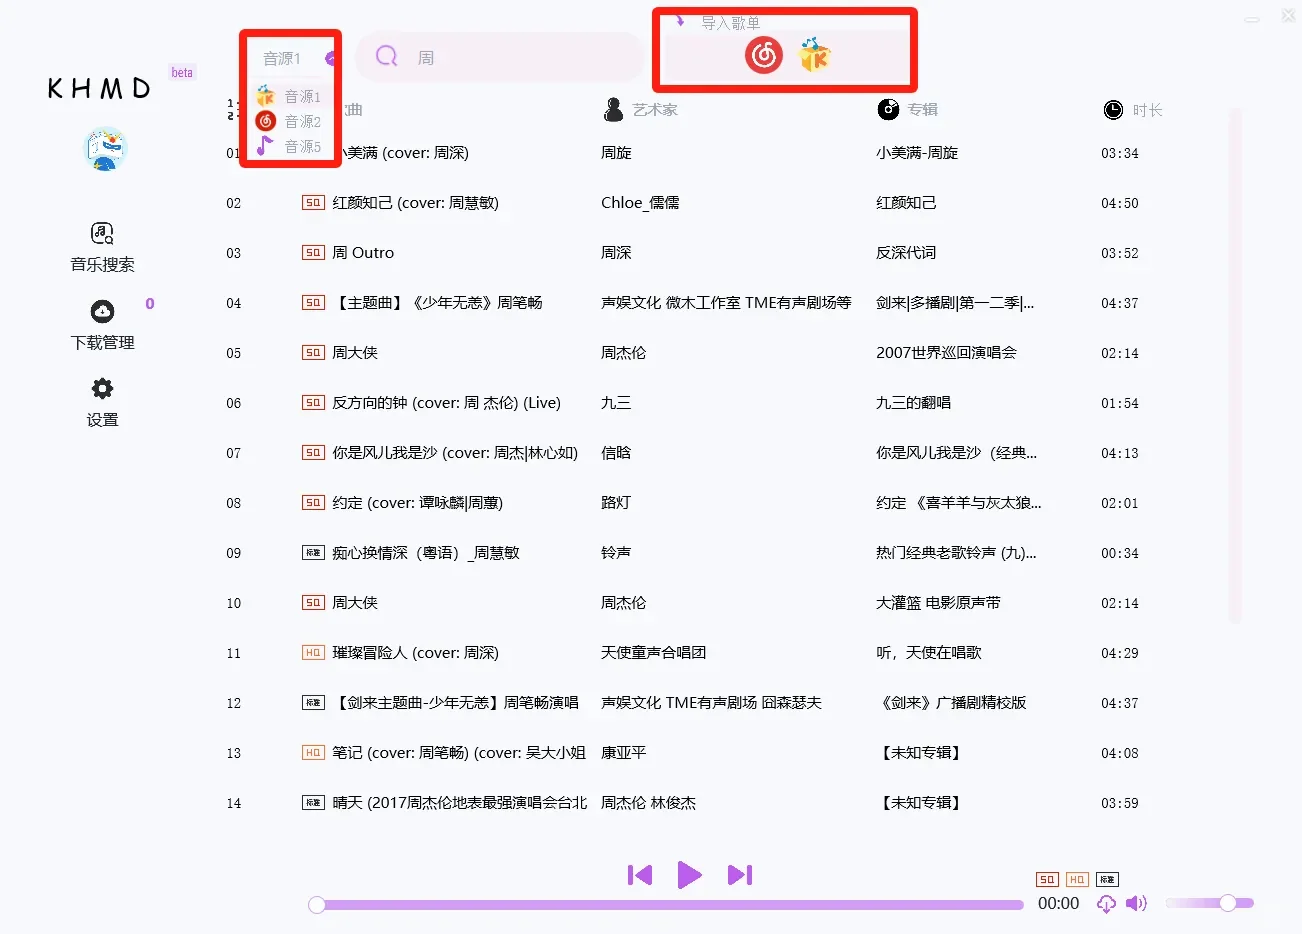Screen dimensions: 1302x934
Task: Select the 标准 quality badge
Action: click(1106, 879)
